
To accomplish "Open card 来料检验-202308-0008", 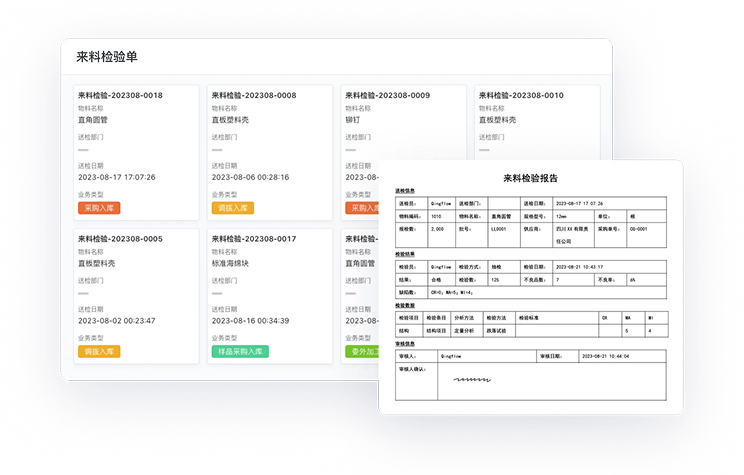I will 270,153.
